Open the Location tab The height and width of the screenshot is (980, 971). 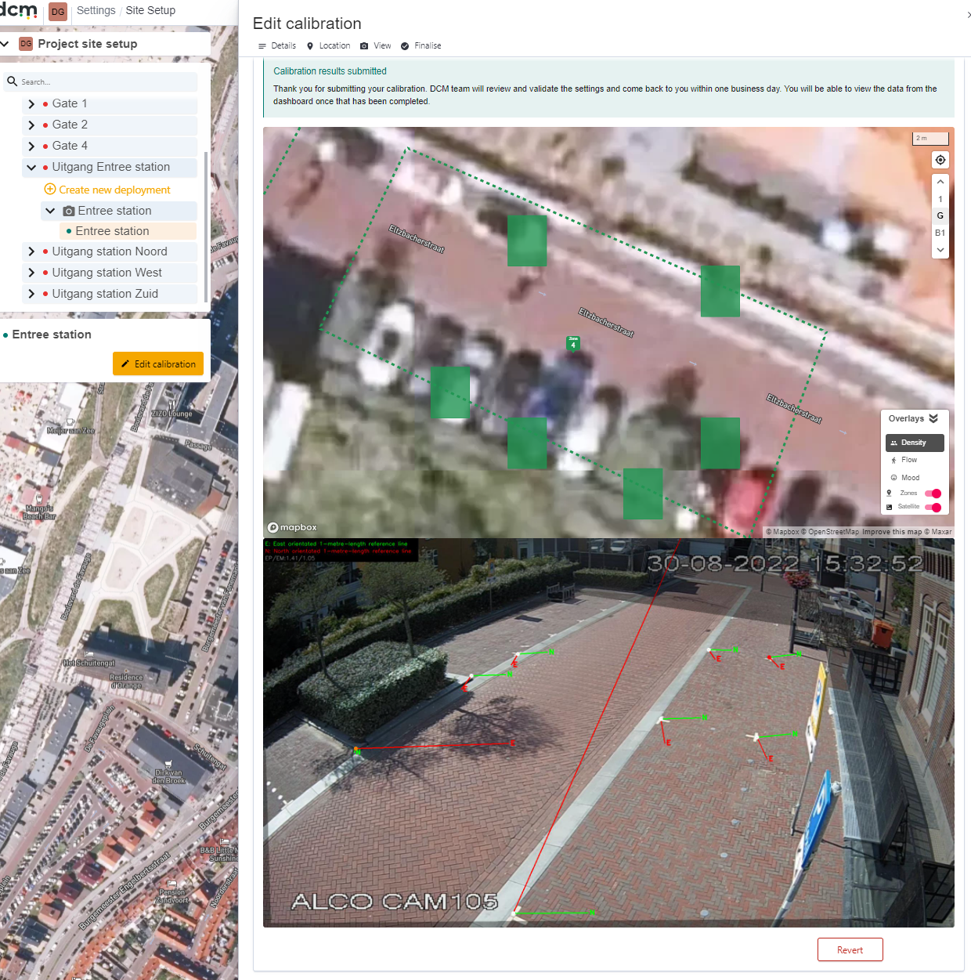(x=328, y=46)
